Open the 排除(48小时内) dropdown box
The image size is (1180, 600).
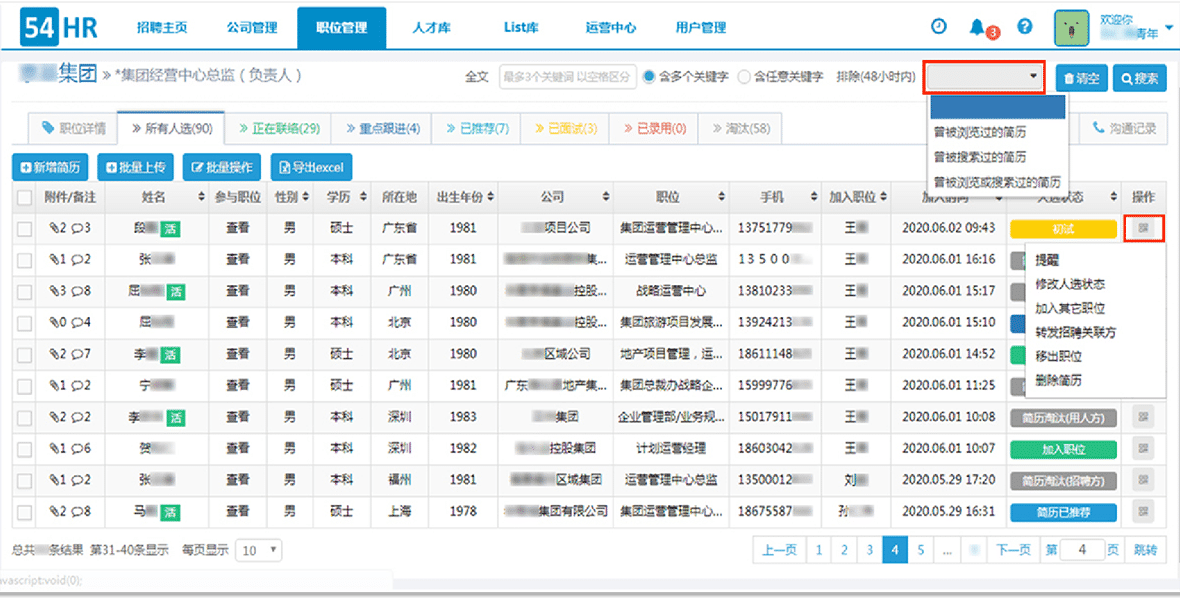coord(985,77)
